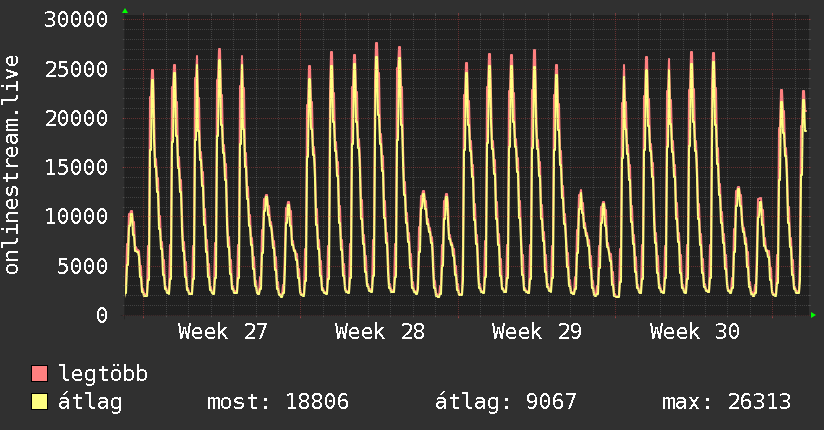Click the 15000 y-axis label
The image size is (824, 430).
(x=76, y=168)
